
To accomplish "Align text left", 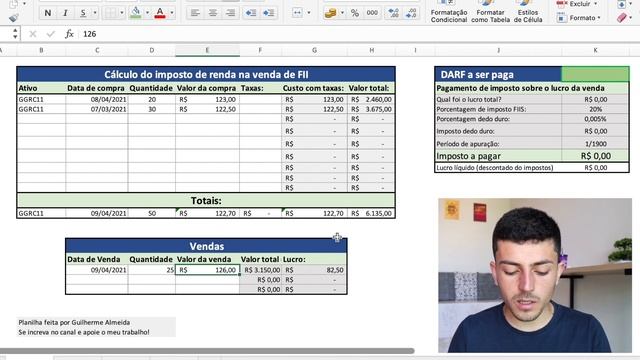I will pyautogui.click(x=195, y=13).
